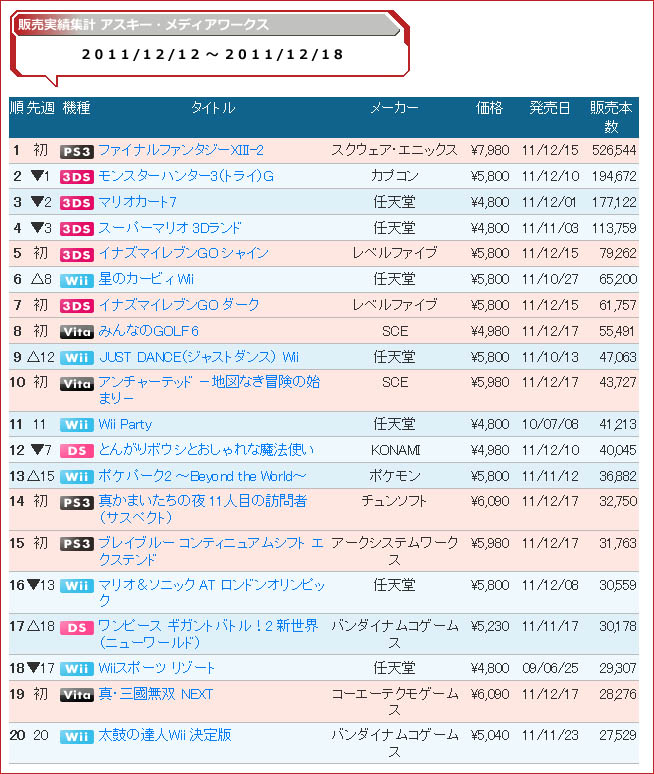
Task: Click the up triangle rank indicator in row 17
Action: [x=33, y=626]
